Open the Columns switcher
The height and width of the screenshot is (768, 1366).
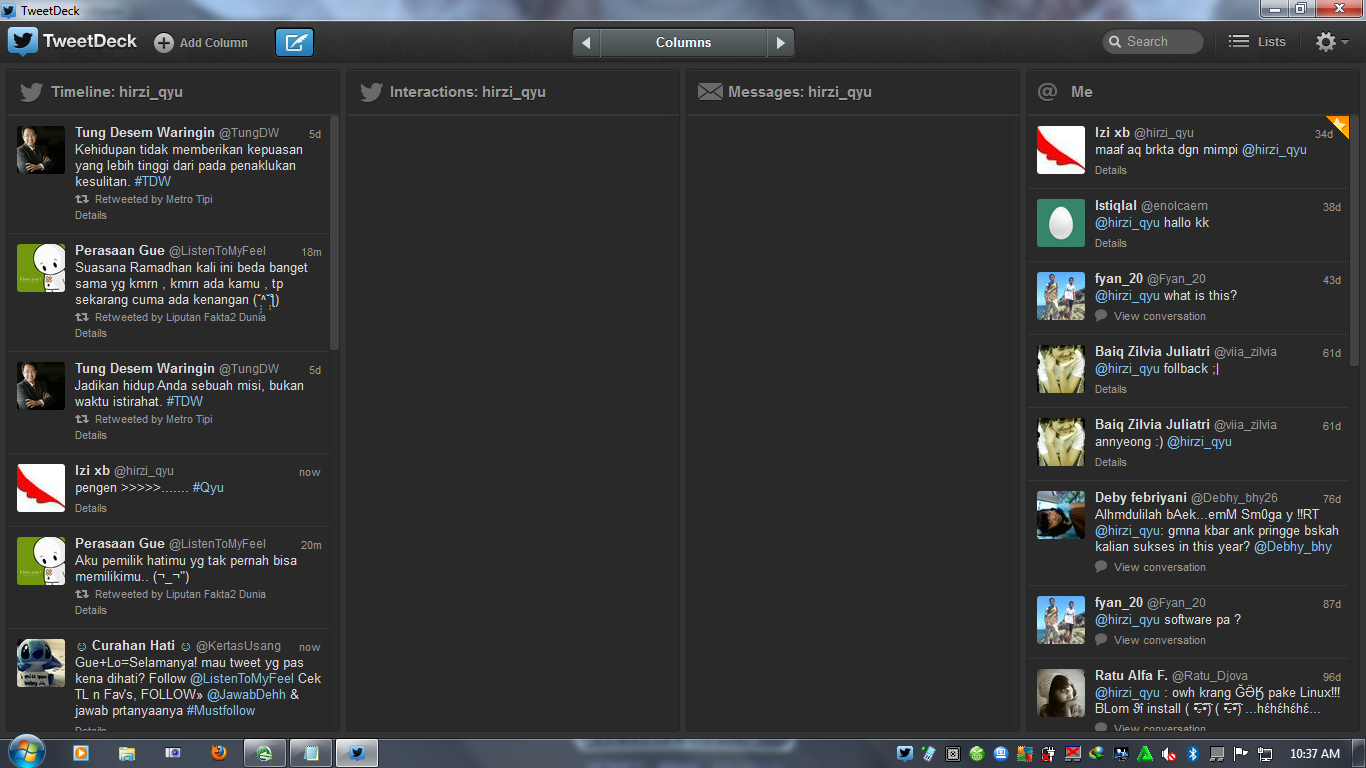pyautogui.click(x=683, y=43)
